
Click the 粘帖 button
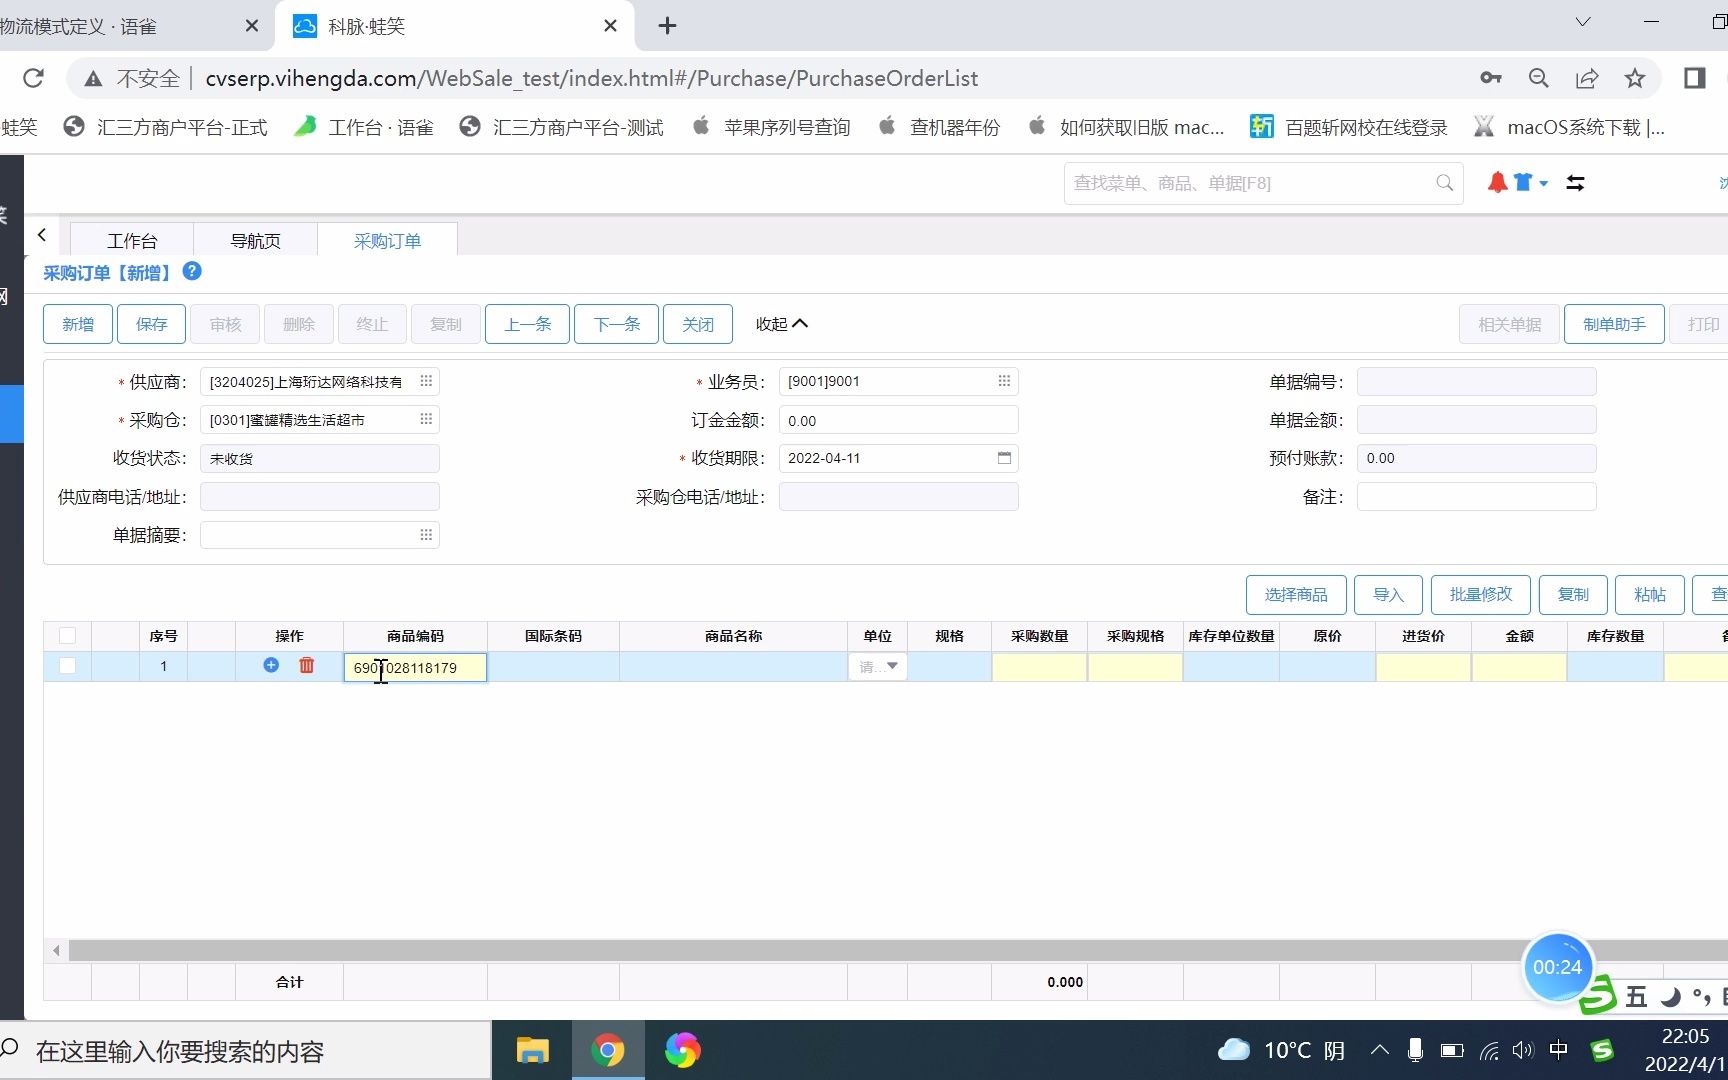tap(1650, 595)
